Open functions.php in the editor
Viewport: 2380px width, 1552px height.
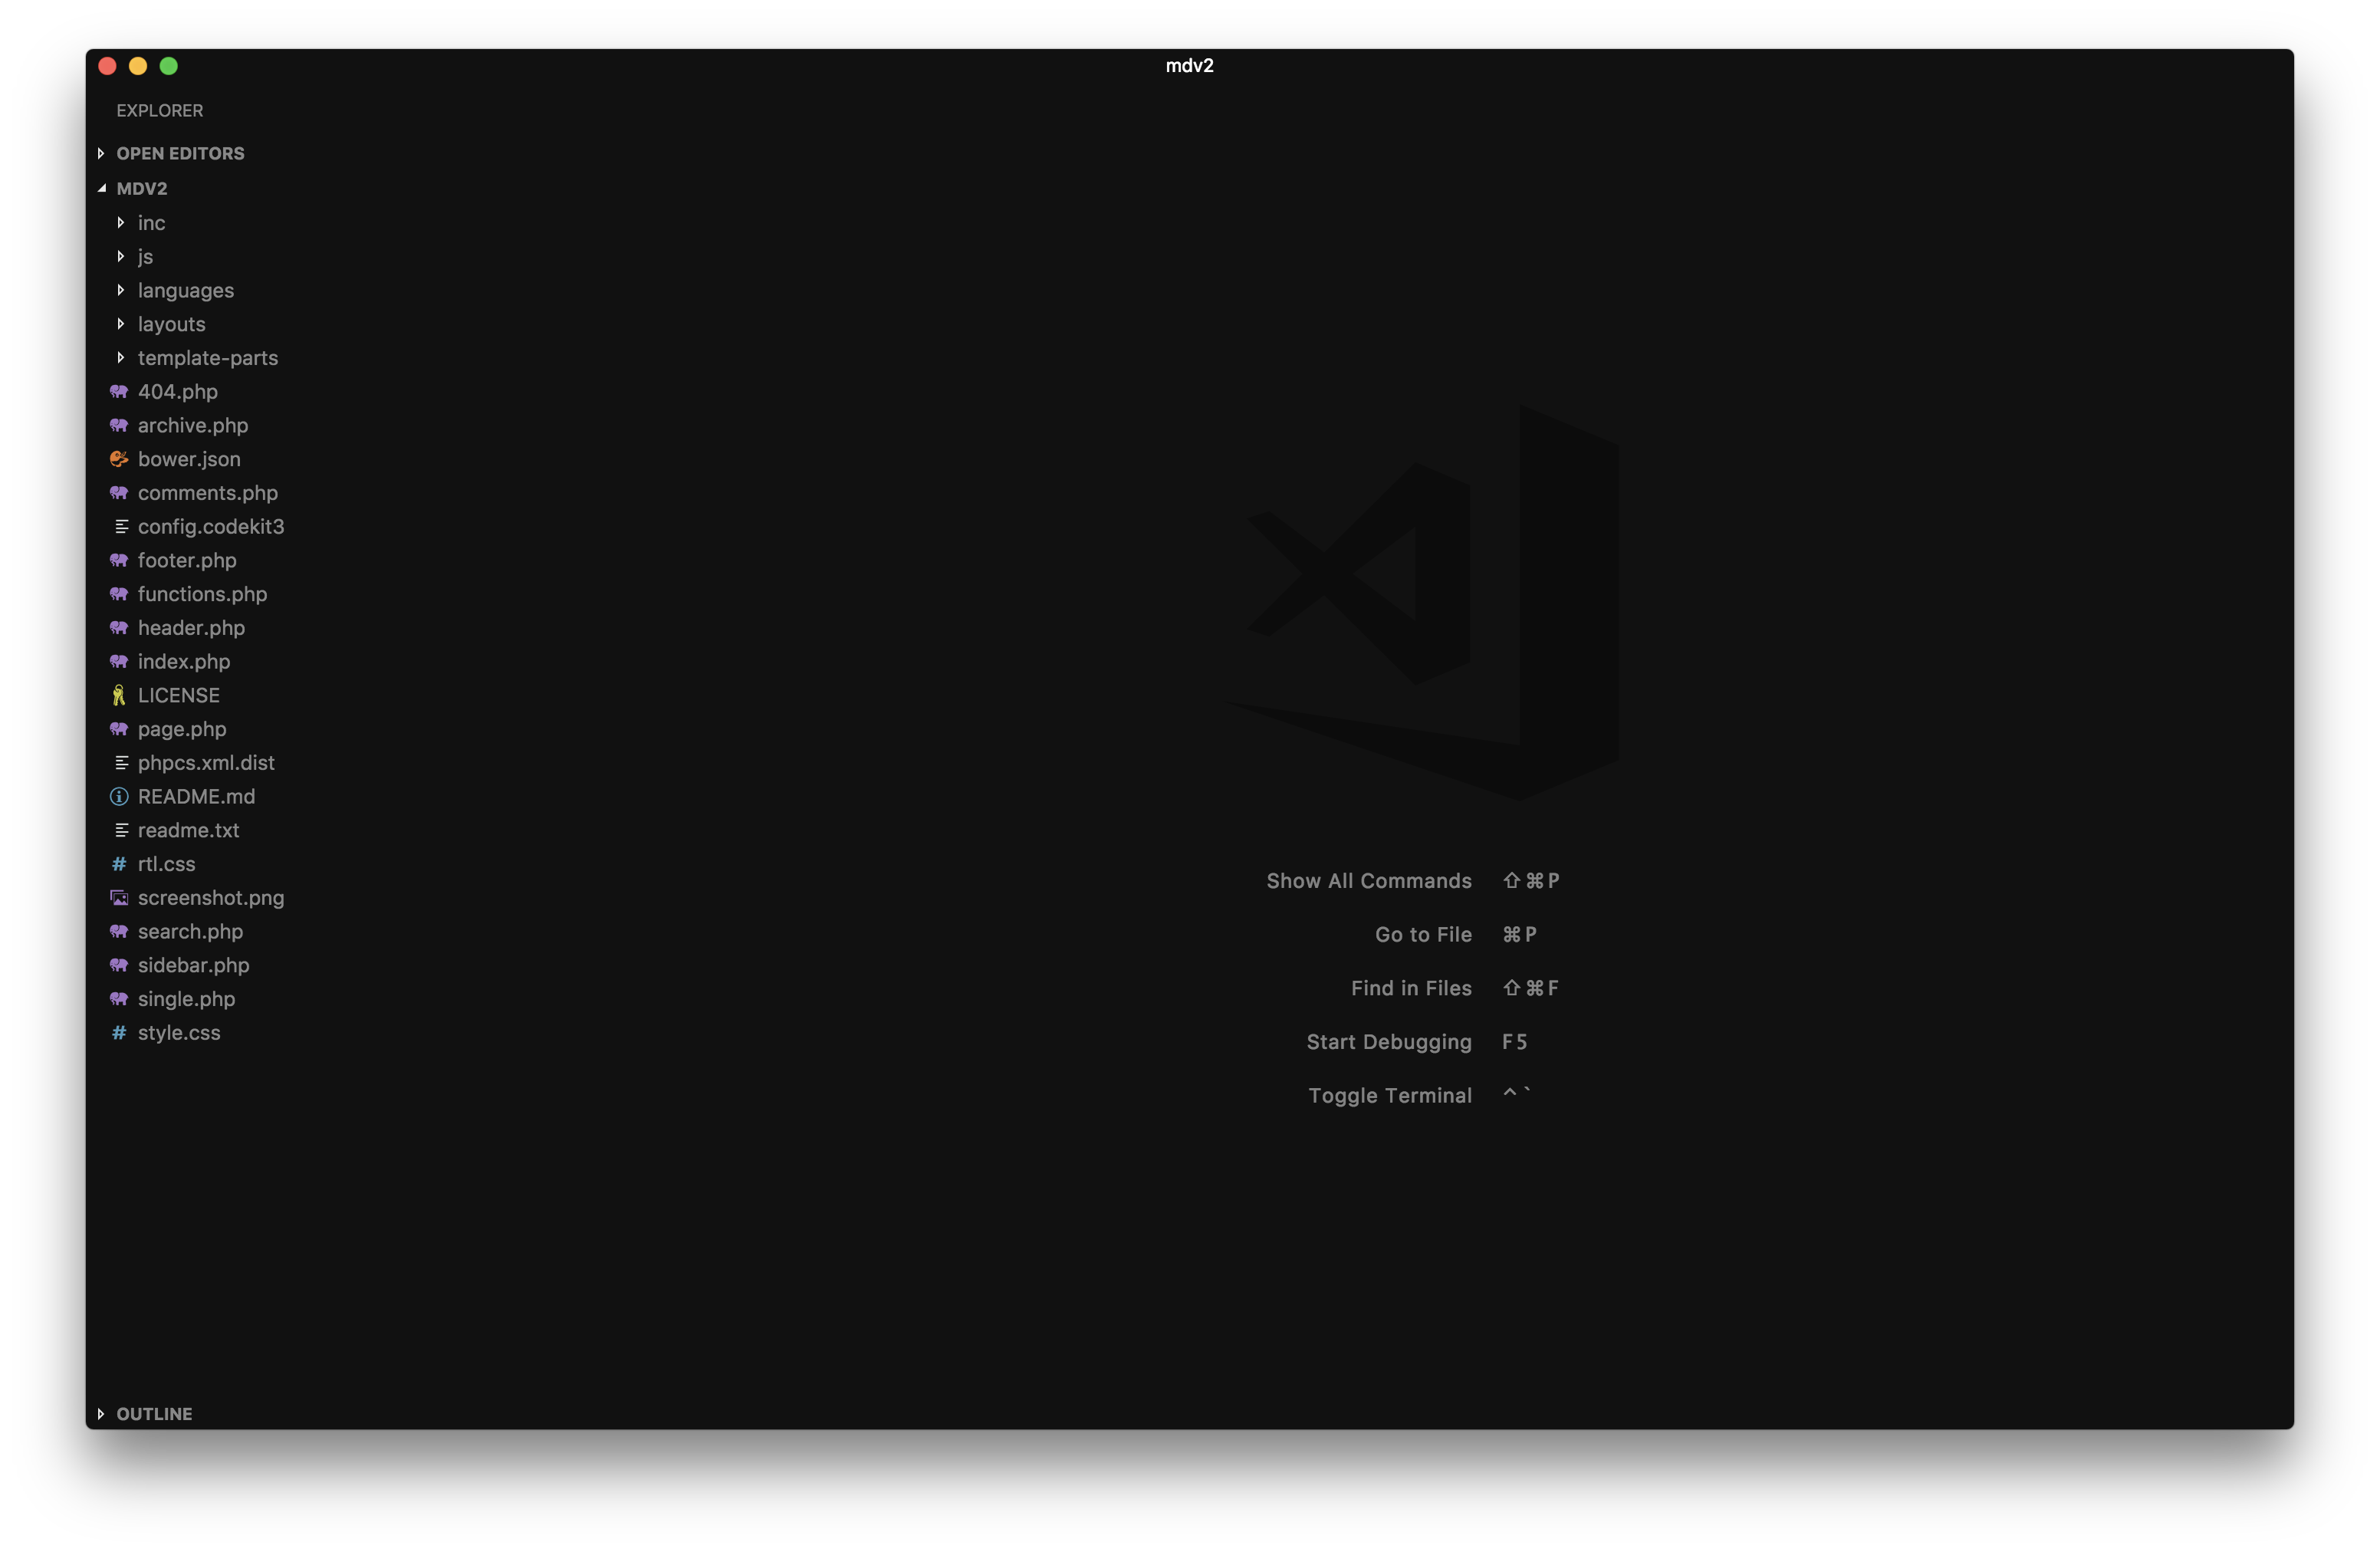tap(203, 594)
